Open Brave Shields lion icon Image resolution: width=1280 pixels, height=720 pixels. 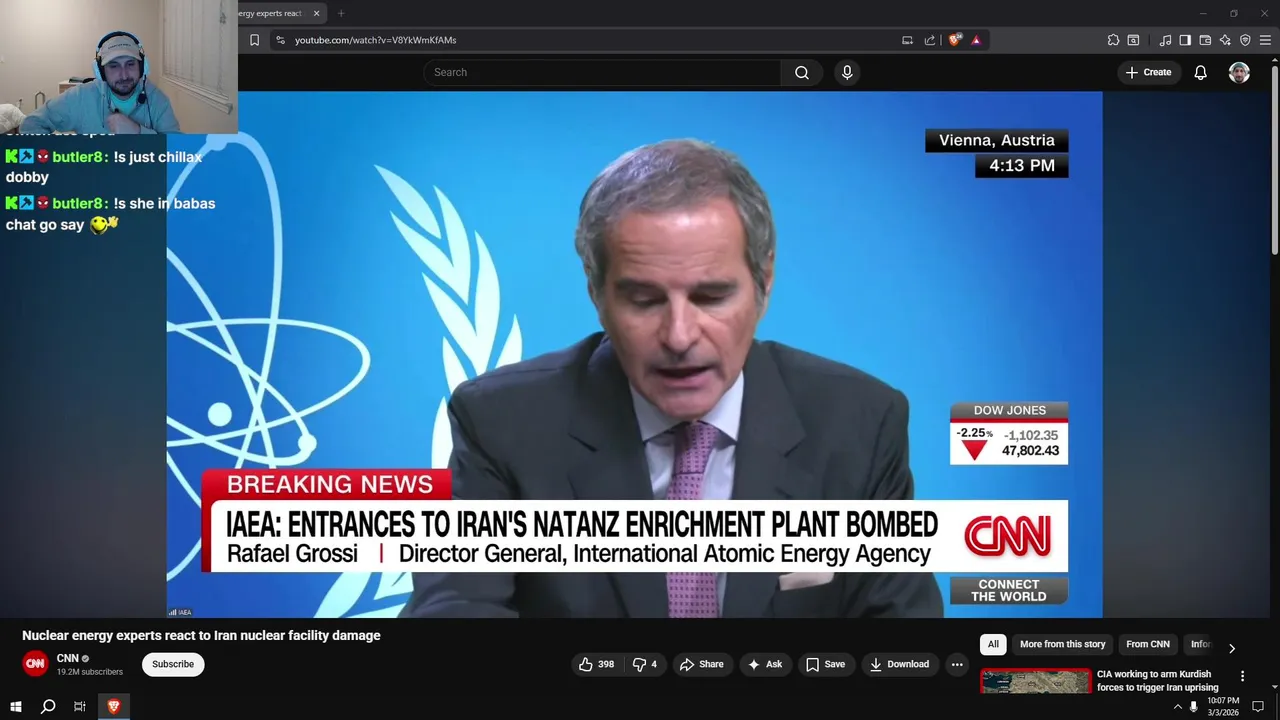[955, 40]
